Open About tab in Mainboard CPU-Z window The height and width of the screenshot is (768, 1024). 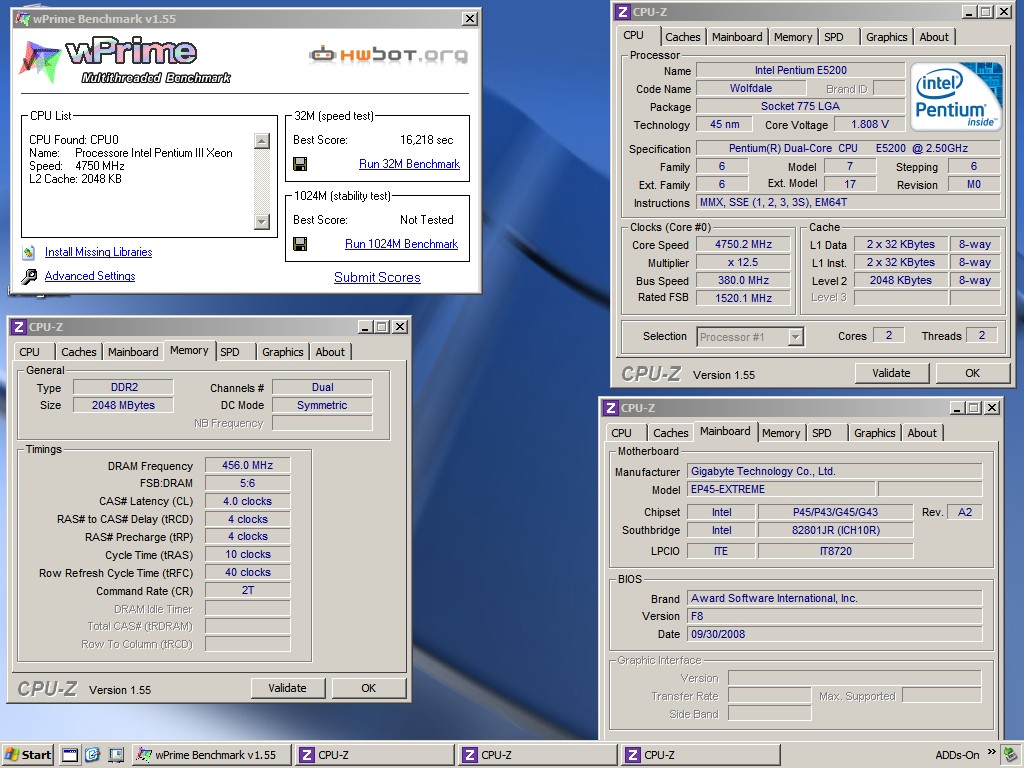(922, 433)
